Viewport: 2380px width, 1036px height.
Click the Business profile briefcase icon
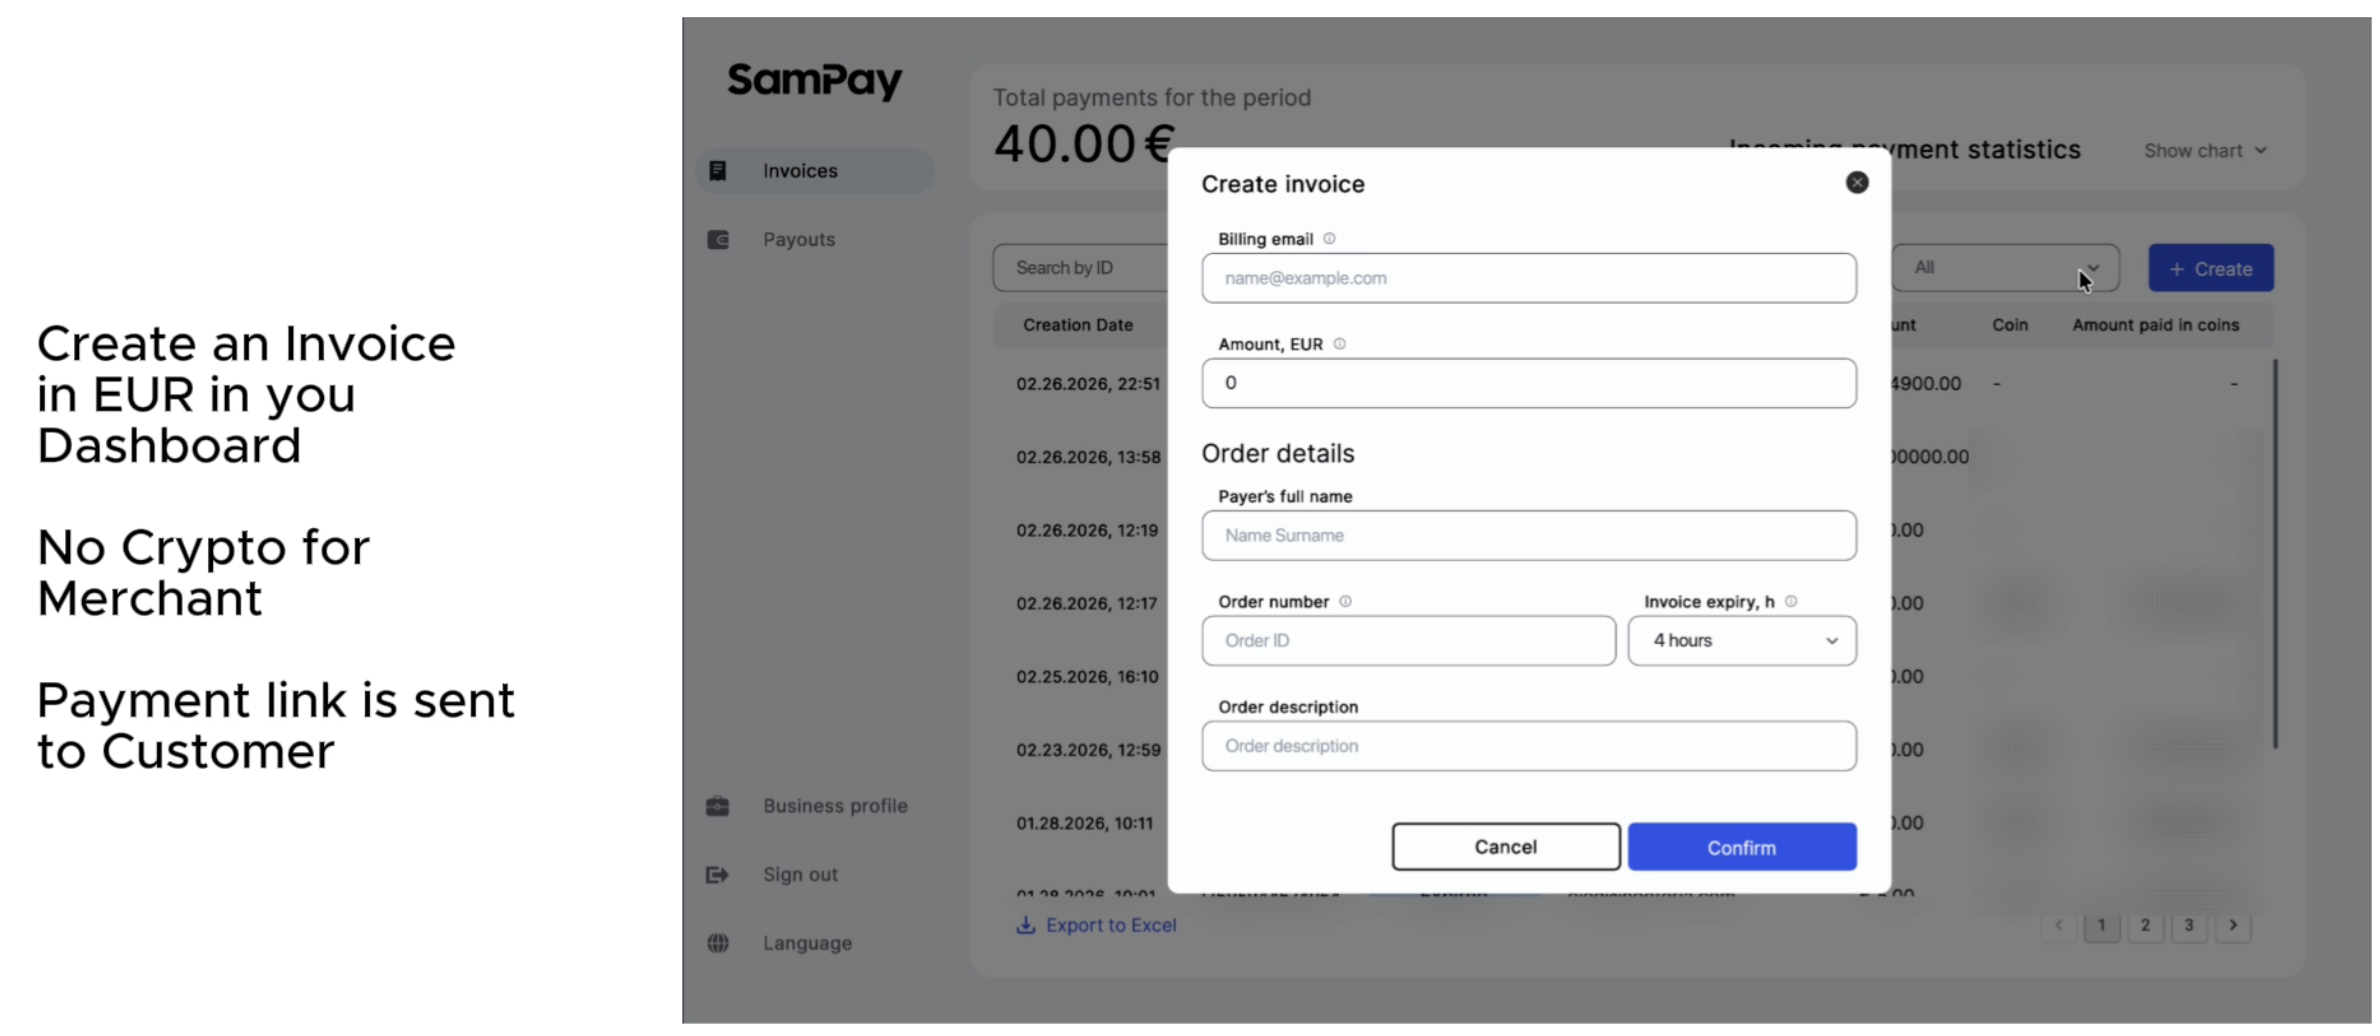716,805
